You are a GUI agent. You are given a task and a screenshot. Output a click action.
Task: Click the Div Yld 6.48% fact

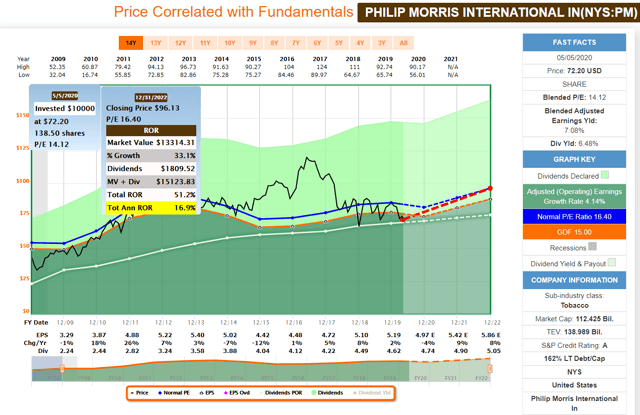coord(574,144)
